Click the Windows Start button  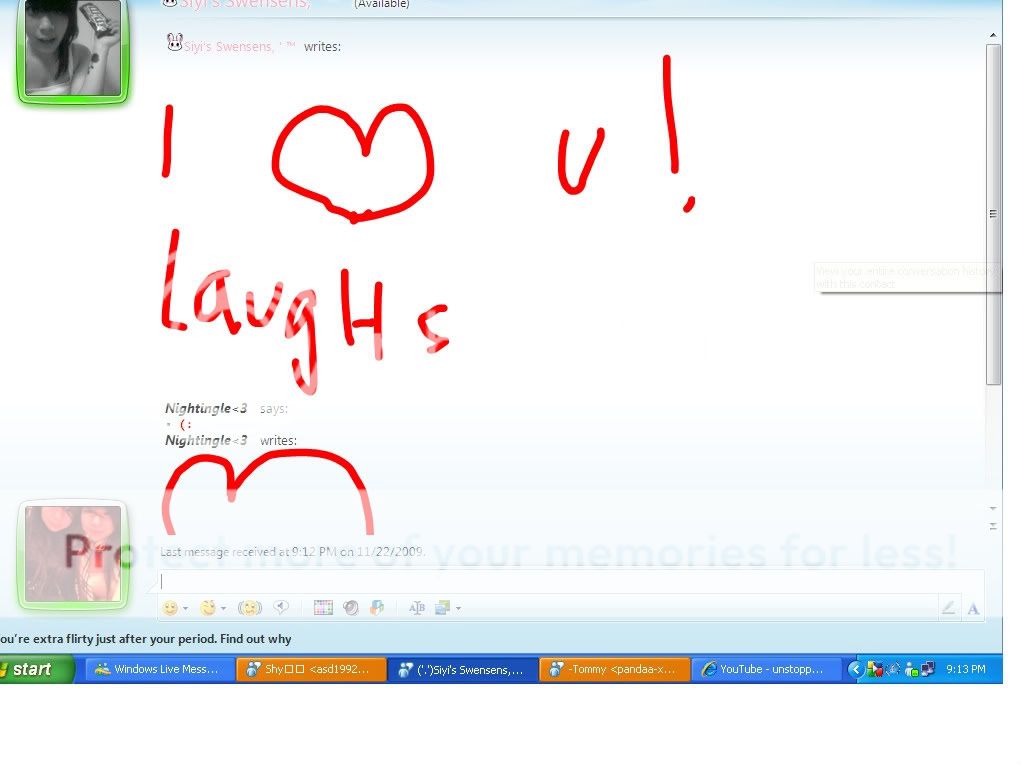point(33,669)
